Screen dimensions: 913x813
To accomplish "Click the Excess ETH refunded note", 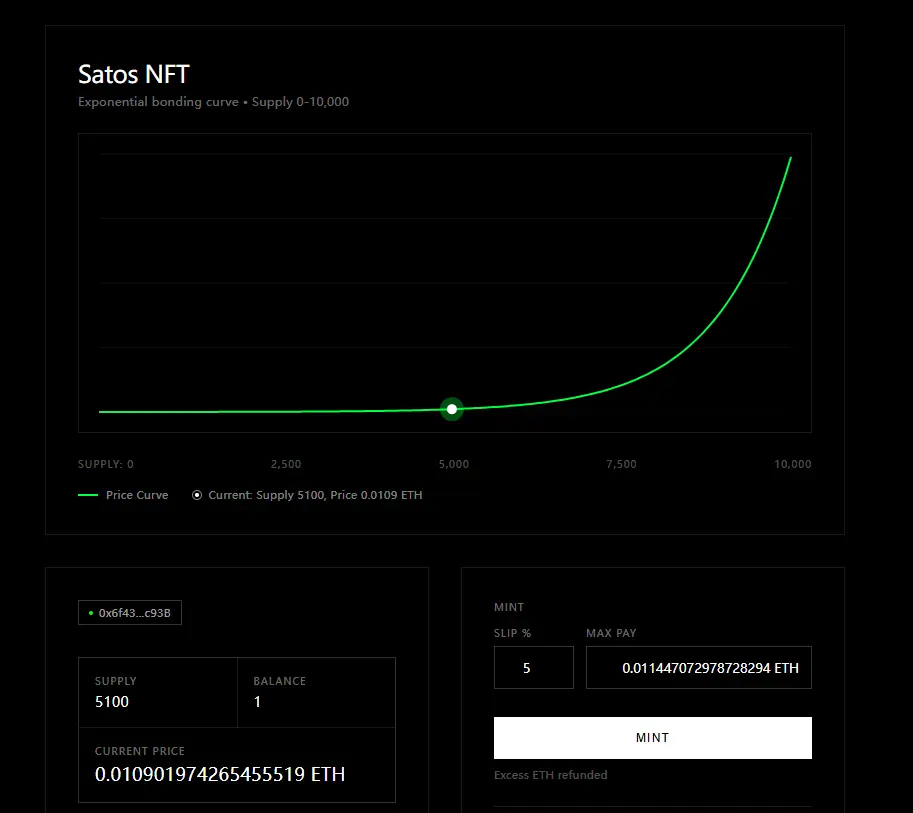I will [550, 775].
